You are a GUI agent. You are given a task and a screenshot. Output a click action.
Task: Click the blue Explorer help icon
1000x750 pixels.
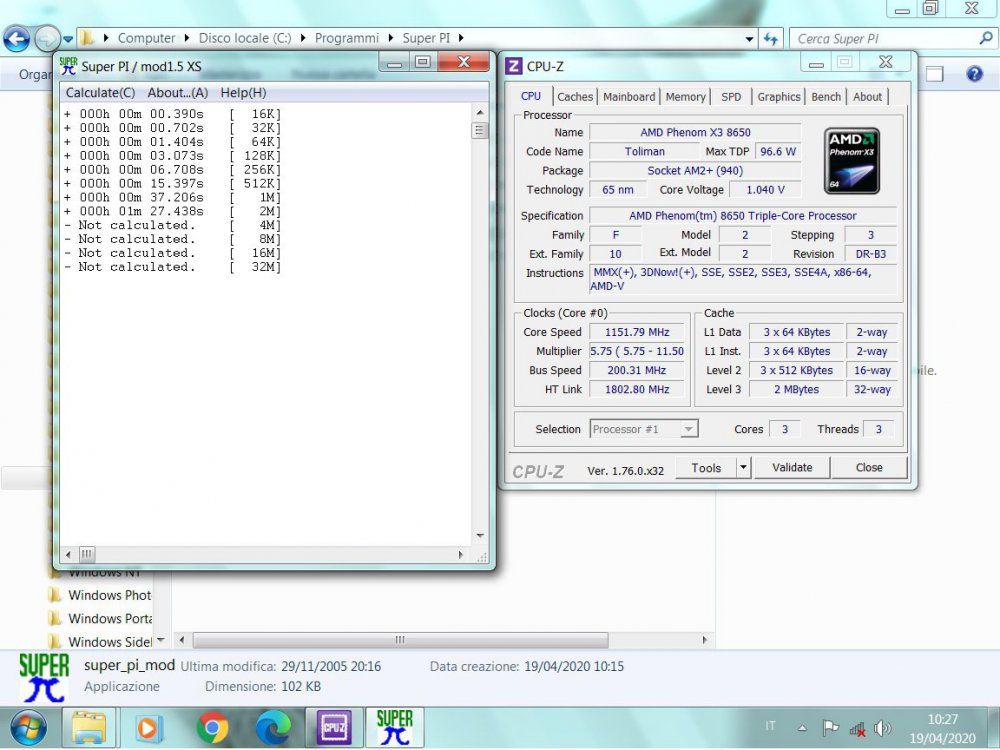[974, 74]
